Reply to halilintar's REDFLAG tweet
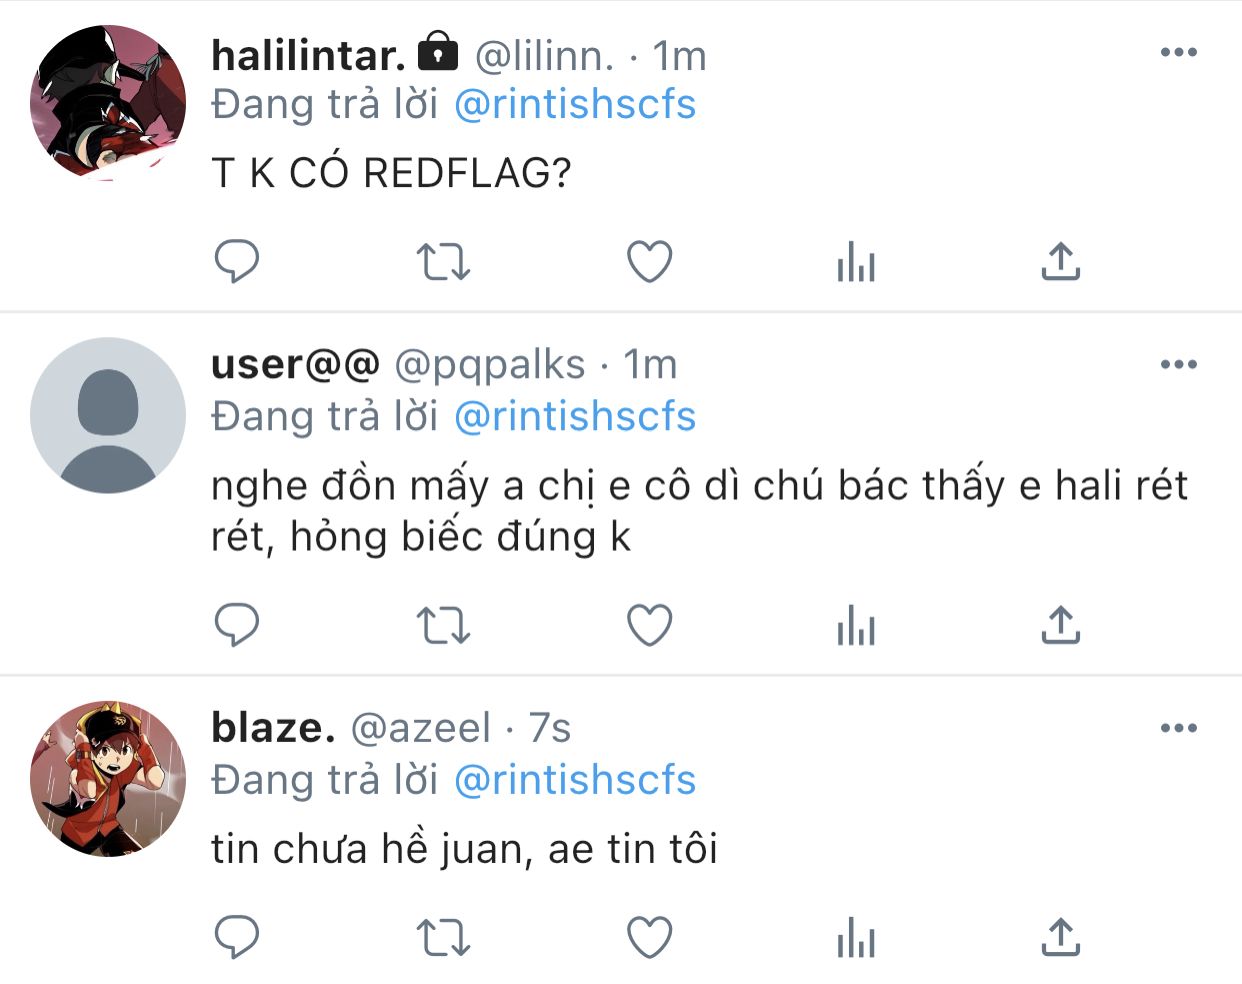 pos(237,261)
